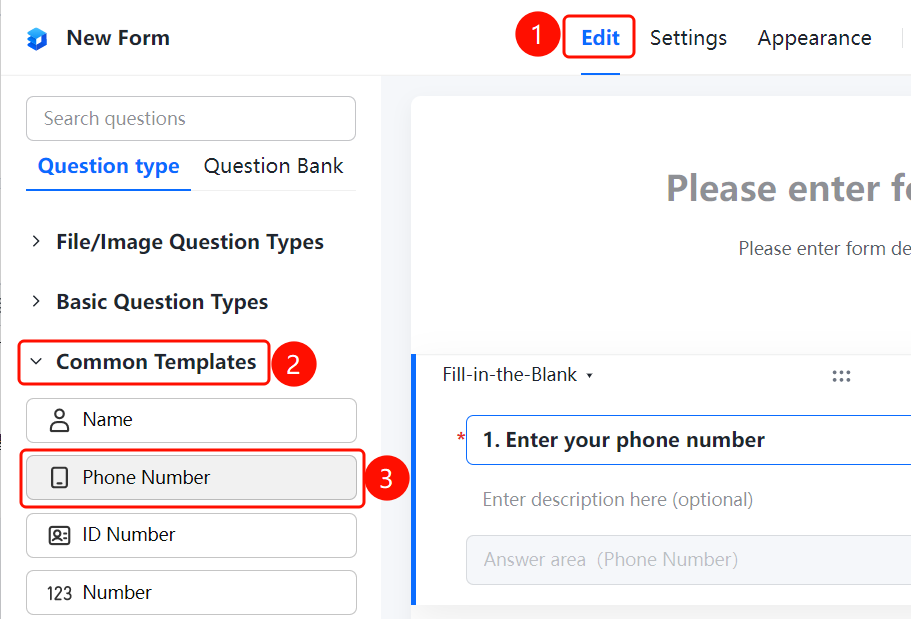Click the 123 icon beside Number
The image size is (911, 619).
click(59, 593)
